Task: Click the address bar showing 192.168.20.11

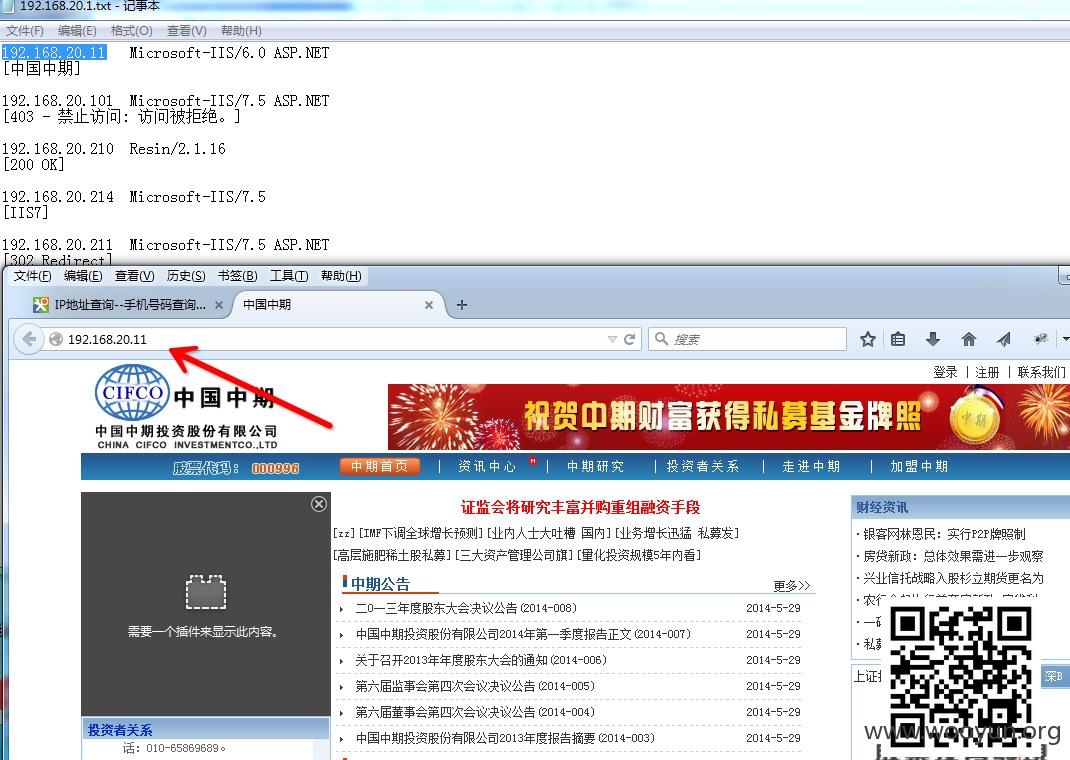Action: click(x=328, y=339)
